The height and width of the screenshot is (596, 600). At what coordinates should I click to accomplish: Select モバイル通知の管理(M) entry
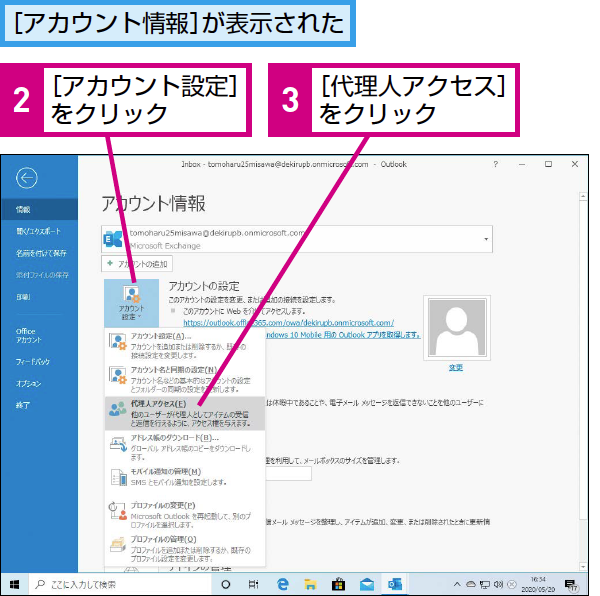(185, 477)
